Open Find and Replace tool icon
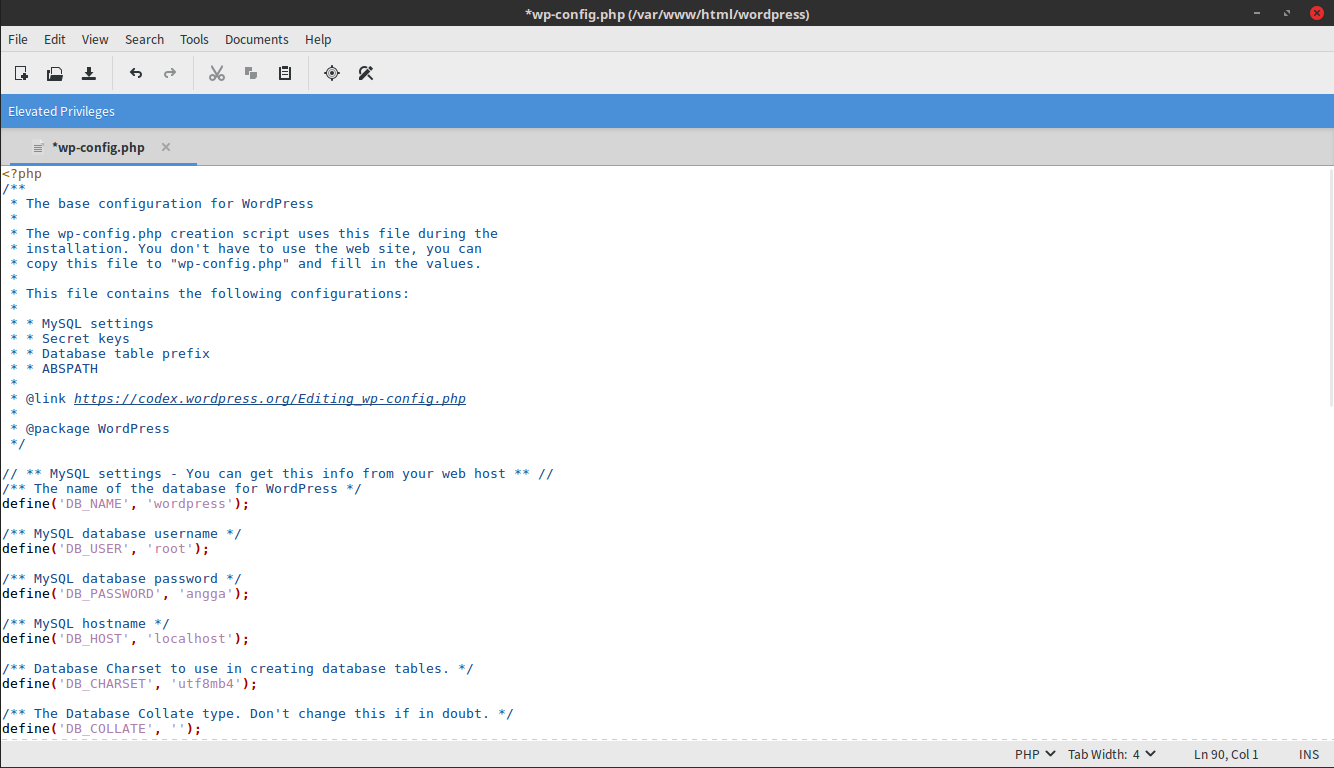The width and height of the screenshot is (1334, 768). pyautogui.click(x=366, y=73)
